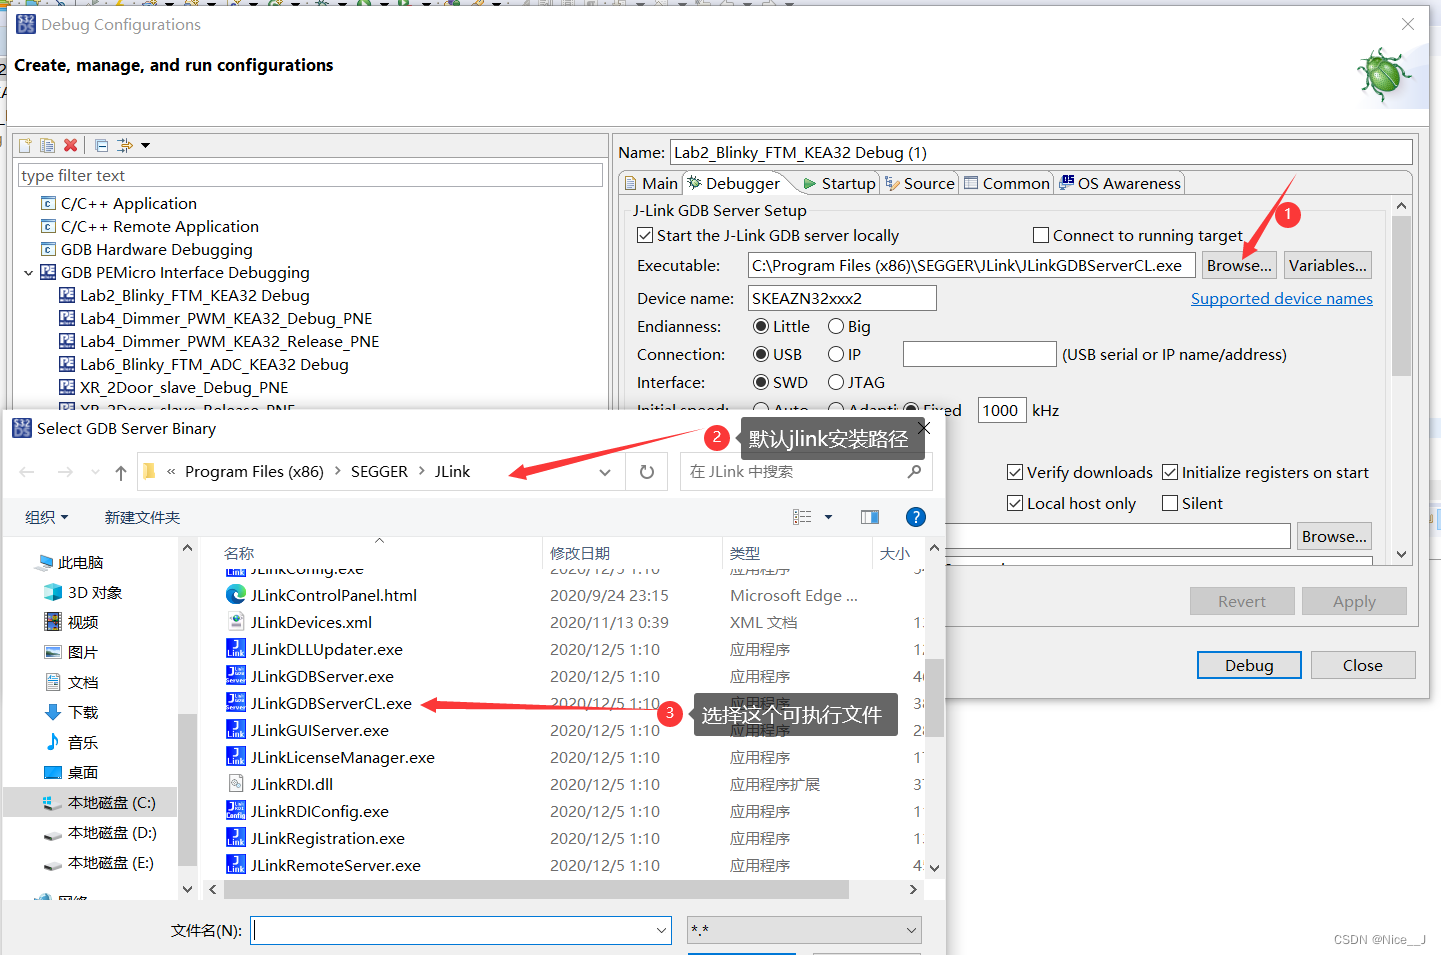Toggle Verify downloads checkbox

pos(1015,472)
